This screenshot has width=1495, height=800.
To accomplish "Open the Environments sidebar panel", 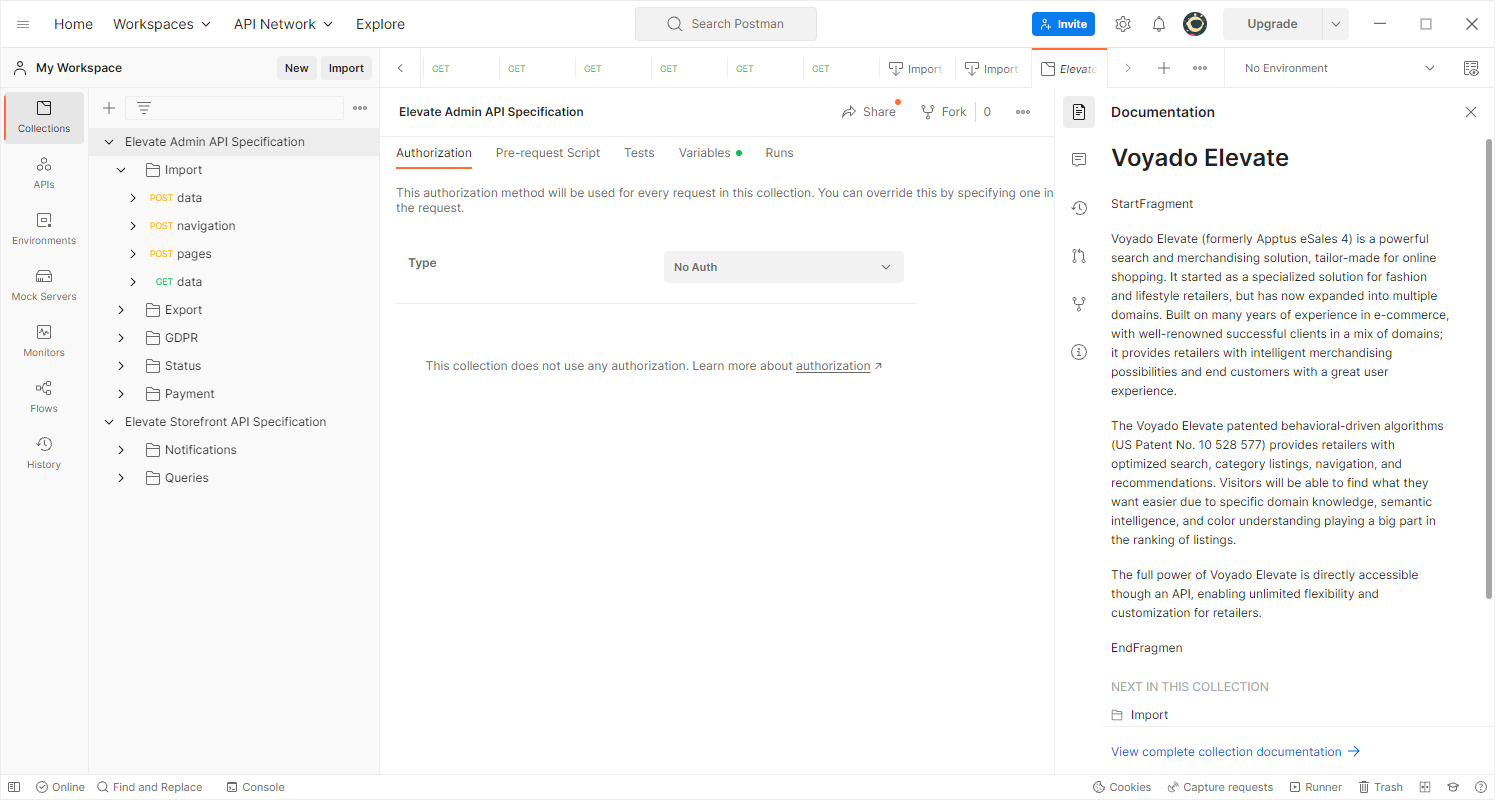I will [x=44, y=229].
